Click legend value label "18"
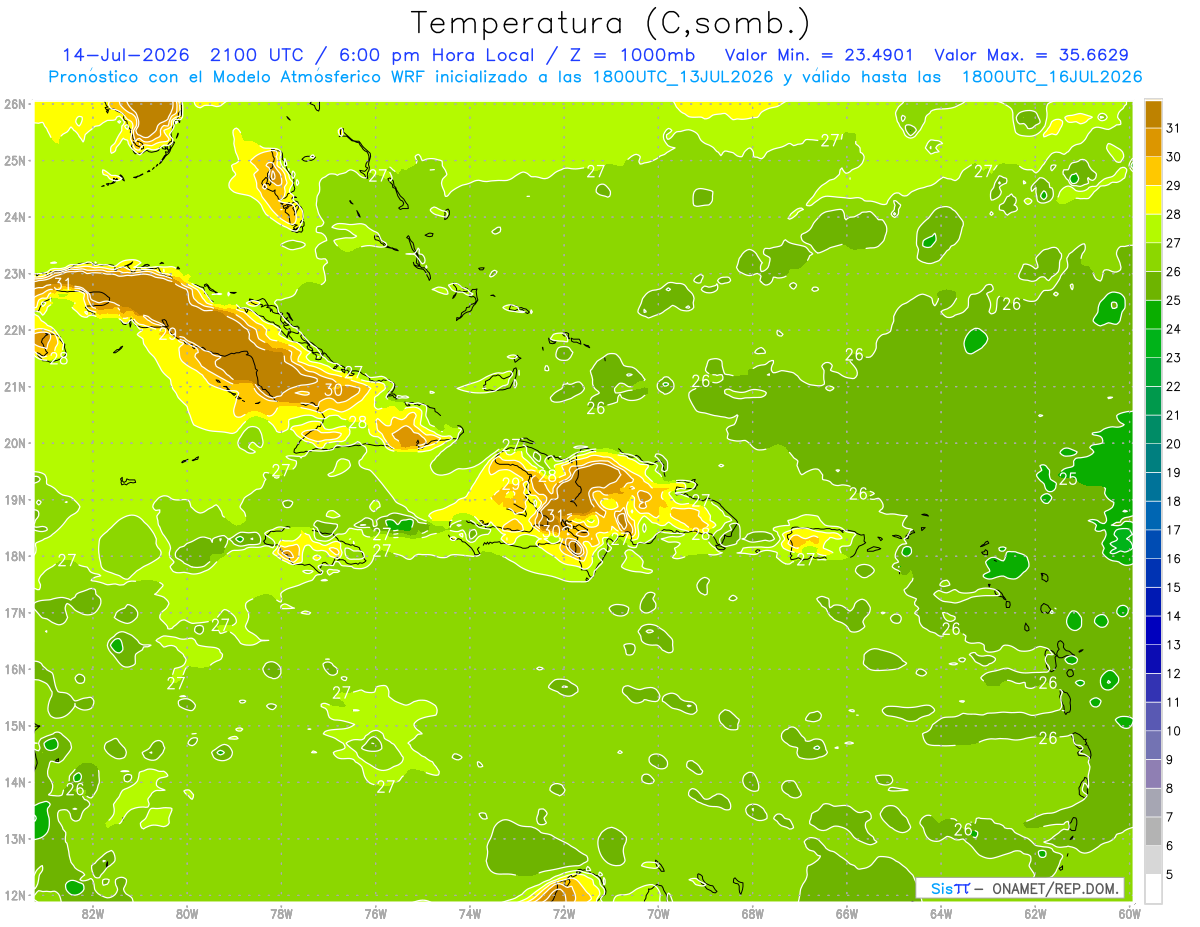This screenshot has height=927, width=1200. click(x=1174, y=501)
